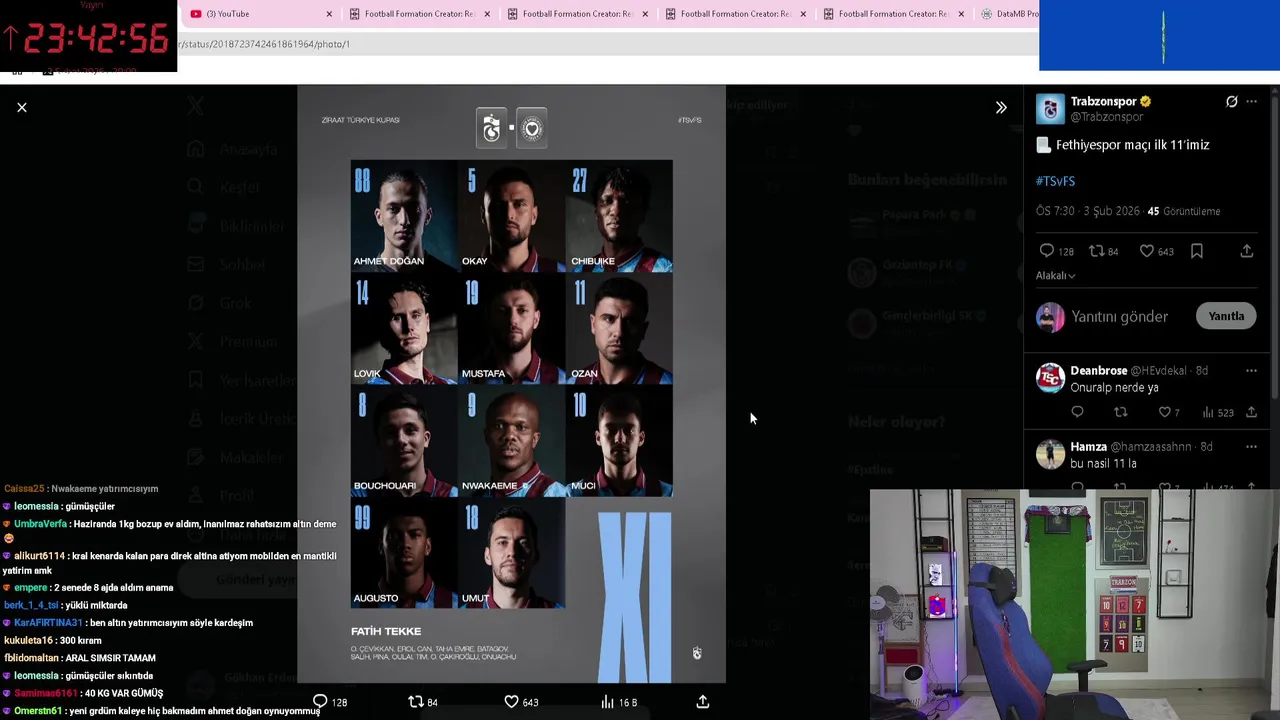Open more options on Hamza's comment
This screenshot has height=720, width=1280.
[1251, 447]
